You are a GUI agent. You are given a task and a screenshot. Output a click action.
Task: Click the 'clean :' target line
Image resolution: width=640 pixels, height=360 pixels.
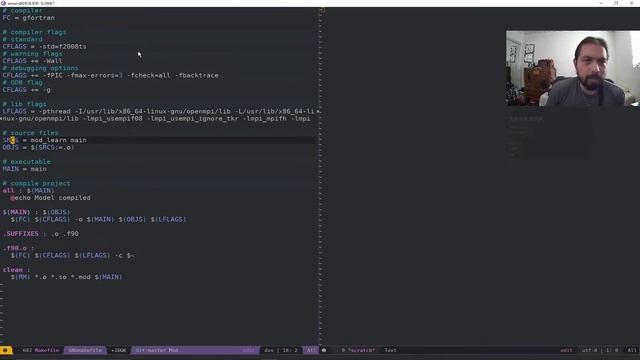[16, 270]
